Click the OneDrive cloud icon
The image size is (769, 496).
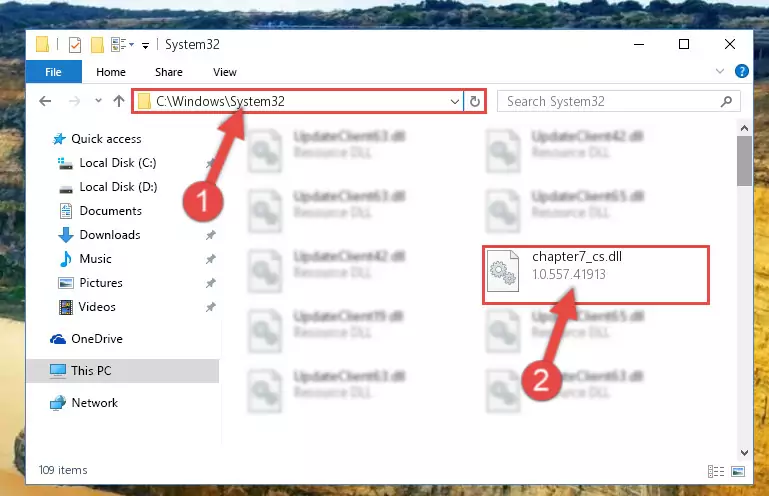(x=58, y=339)
